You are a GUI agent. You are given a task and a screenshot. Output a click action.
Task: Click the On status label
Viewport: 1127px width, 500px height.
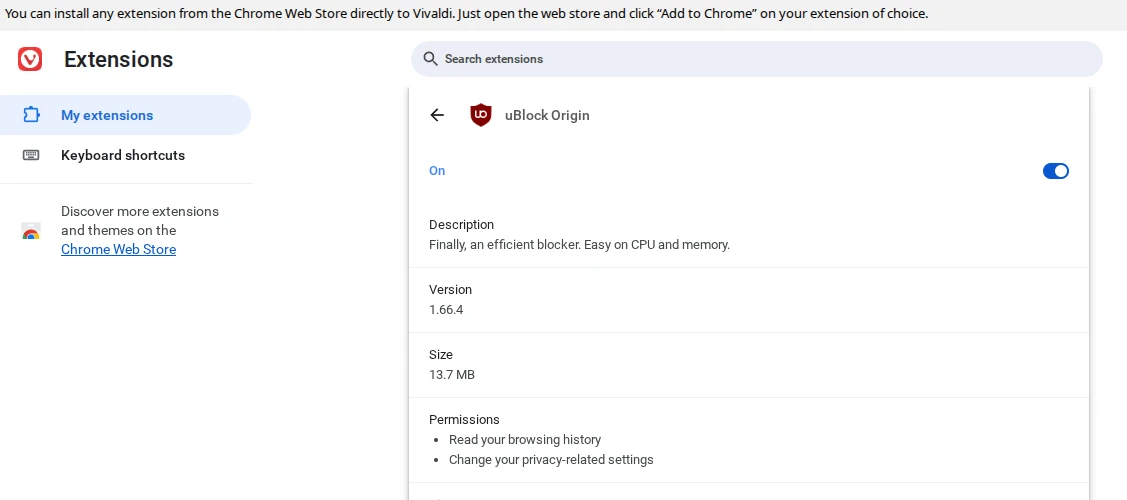tap(437, 171)
